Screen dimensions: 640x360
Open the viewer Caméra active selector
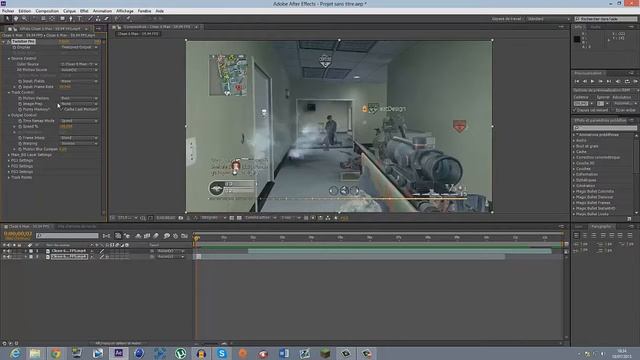[260, 218]
